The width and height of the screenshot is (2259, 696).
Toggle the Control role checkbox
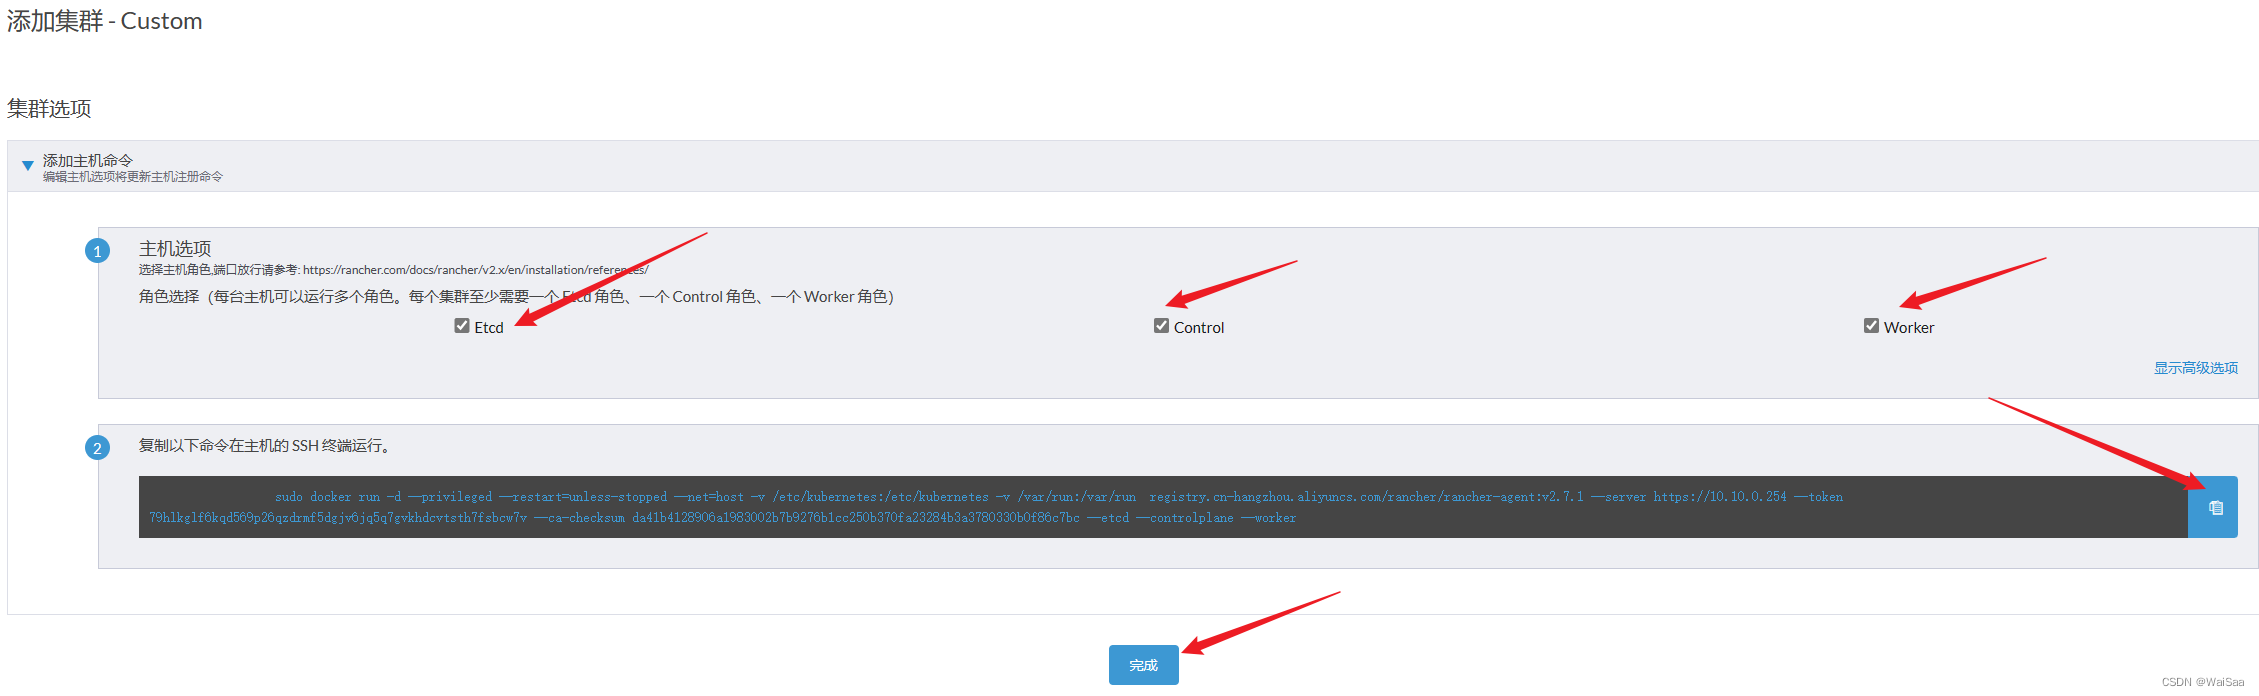pos(1161,326)
